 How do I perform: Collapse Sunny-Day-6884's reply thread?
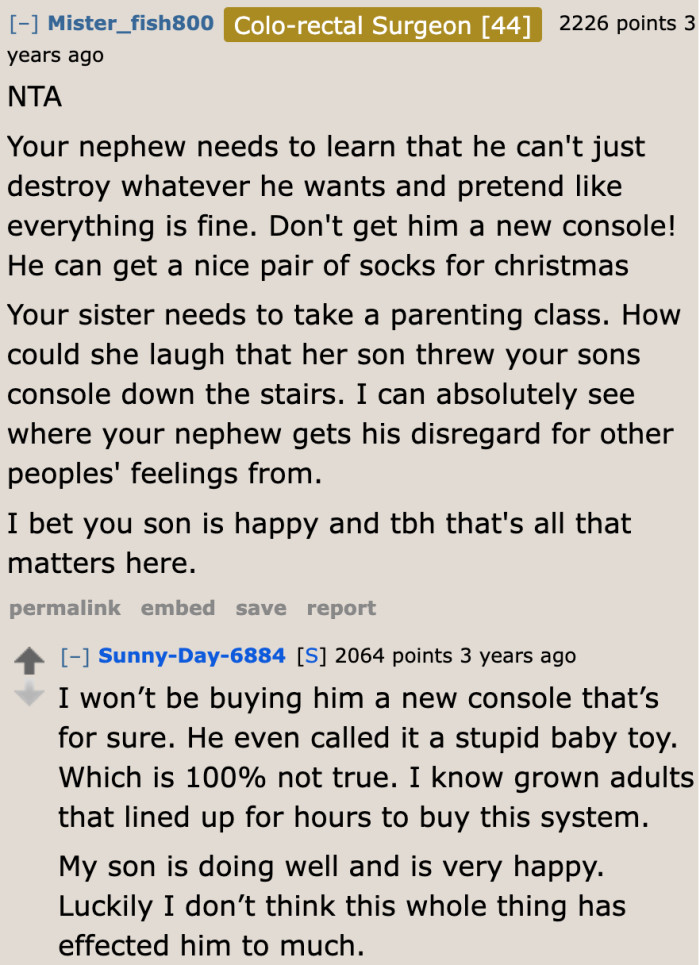click(x=74, y=656)
